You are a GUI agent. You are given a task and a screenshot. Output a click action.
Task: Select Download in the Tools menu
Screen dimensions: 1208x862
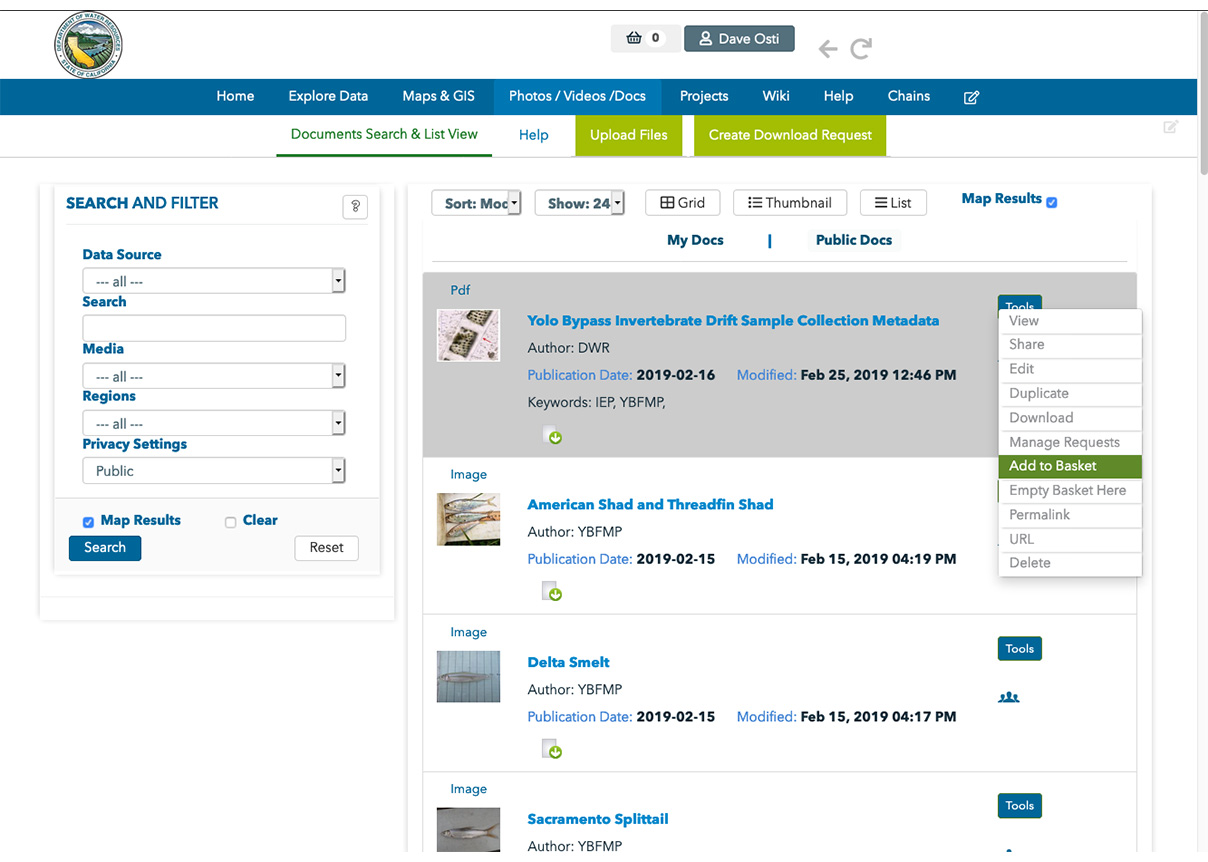(x=1070, y=418)
